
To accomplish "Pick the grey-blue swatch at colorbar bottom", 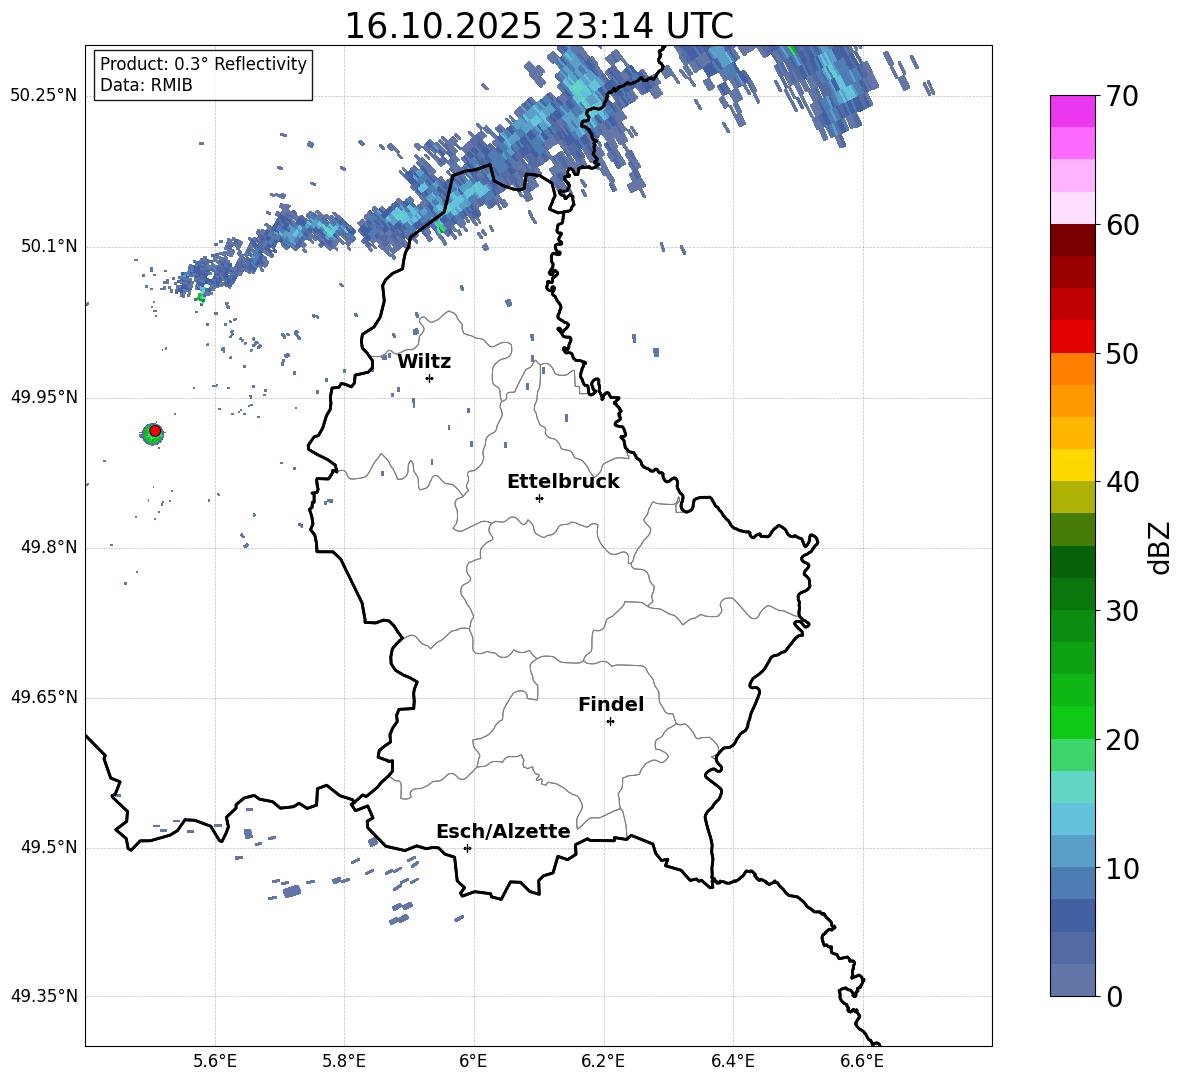I will coord(1072,980).
